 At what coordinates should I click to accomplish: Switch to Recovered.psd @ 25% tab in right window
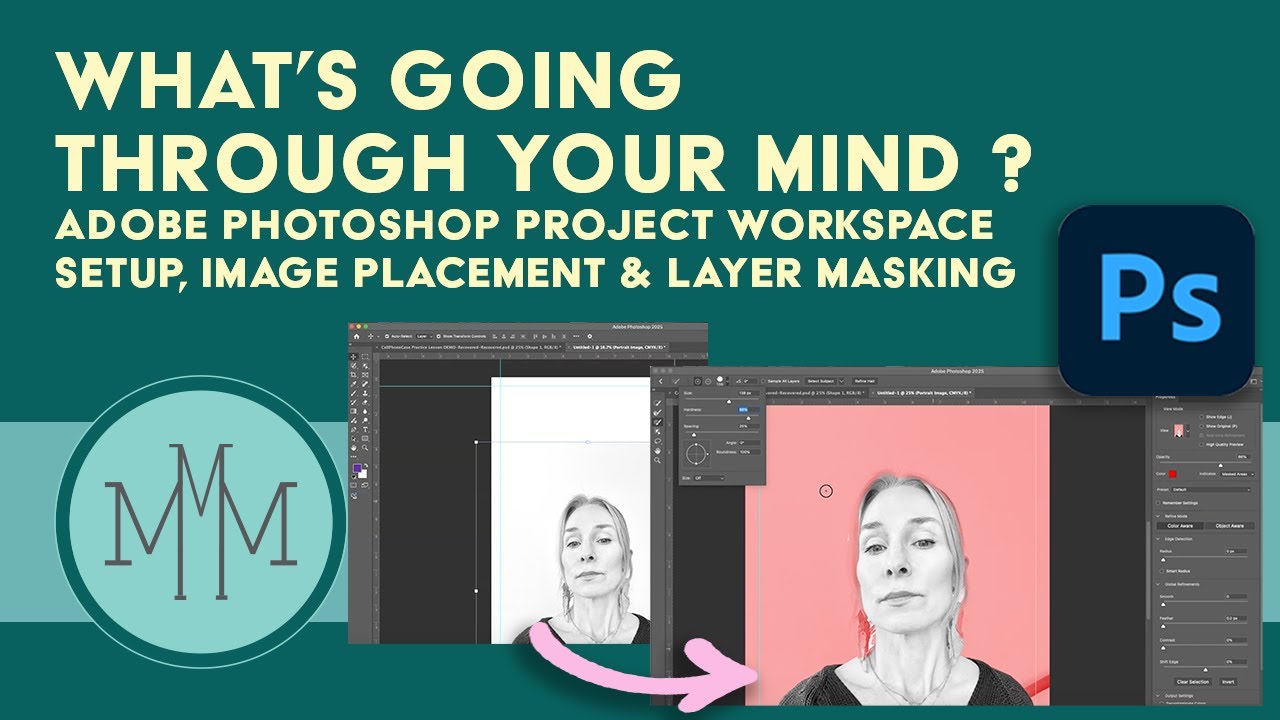[x=814, y=393]
